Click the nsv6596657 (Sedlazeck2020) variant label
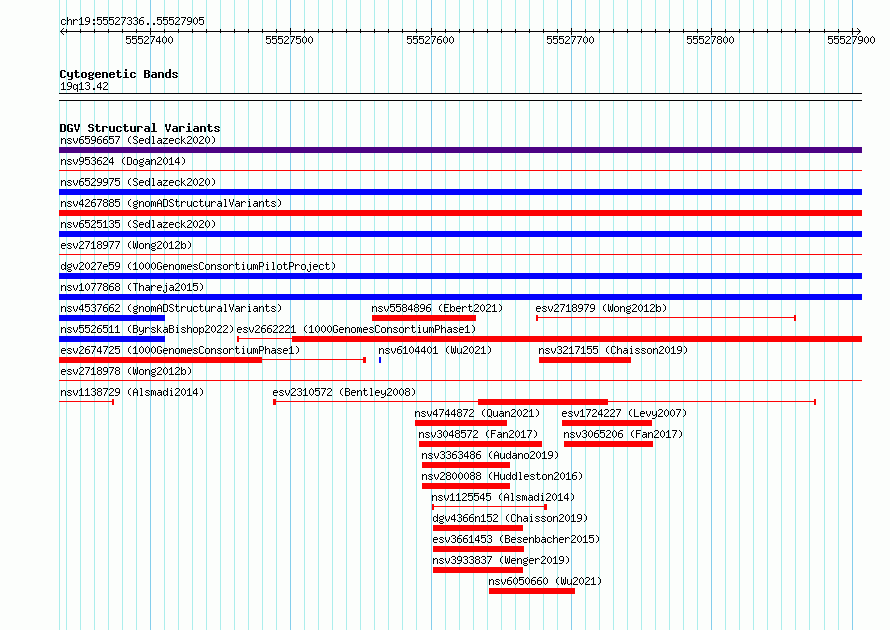This screenshot has height=630, width=890. click(x=138, y=140)
